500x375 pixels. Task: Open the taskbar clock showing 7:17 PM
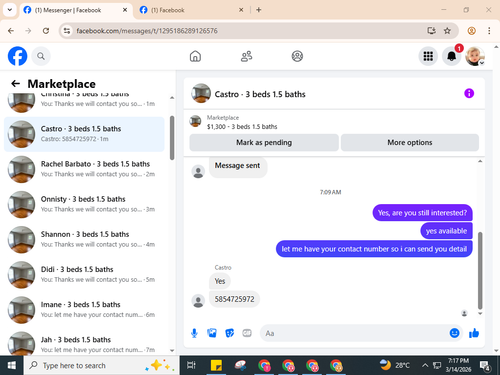pos(459,365)
